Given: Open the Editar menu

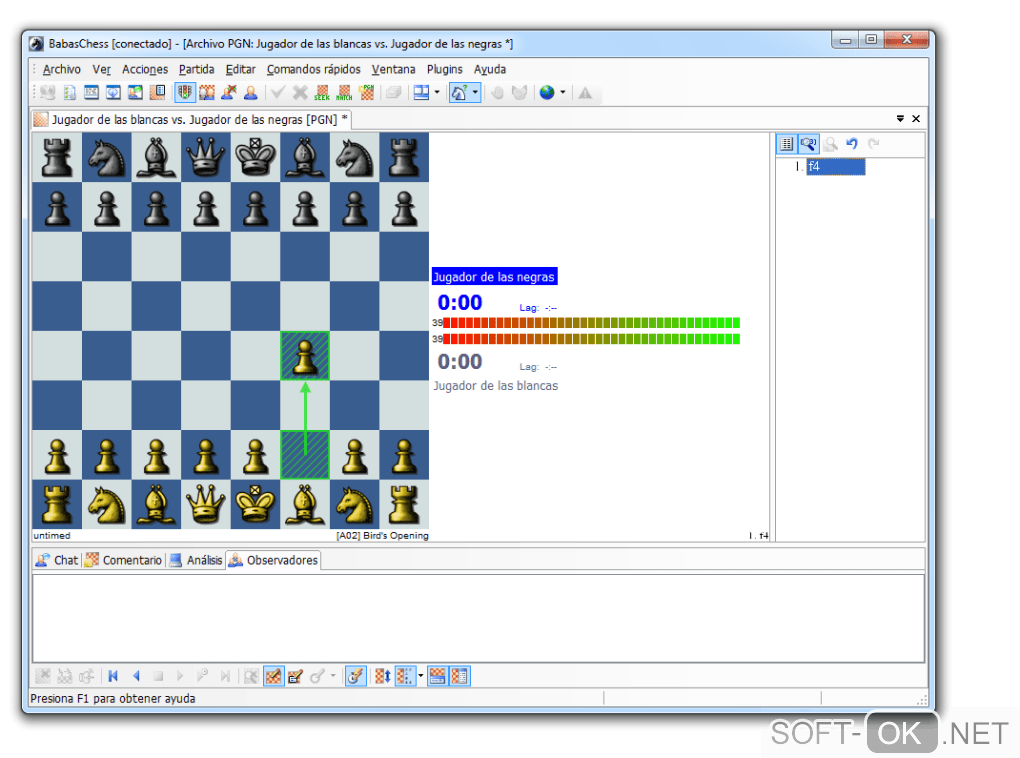Looking at the screenshot, I should click(241, 69).
